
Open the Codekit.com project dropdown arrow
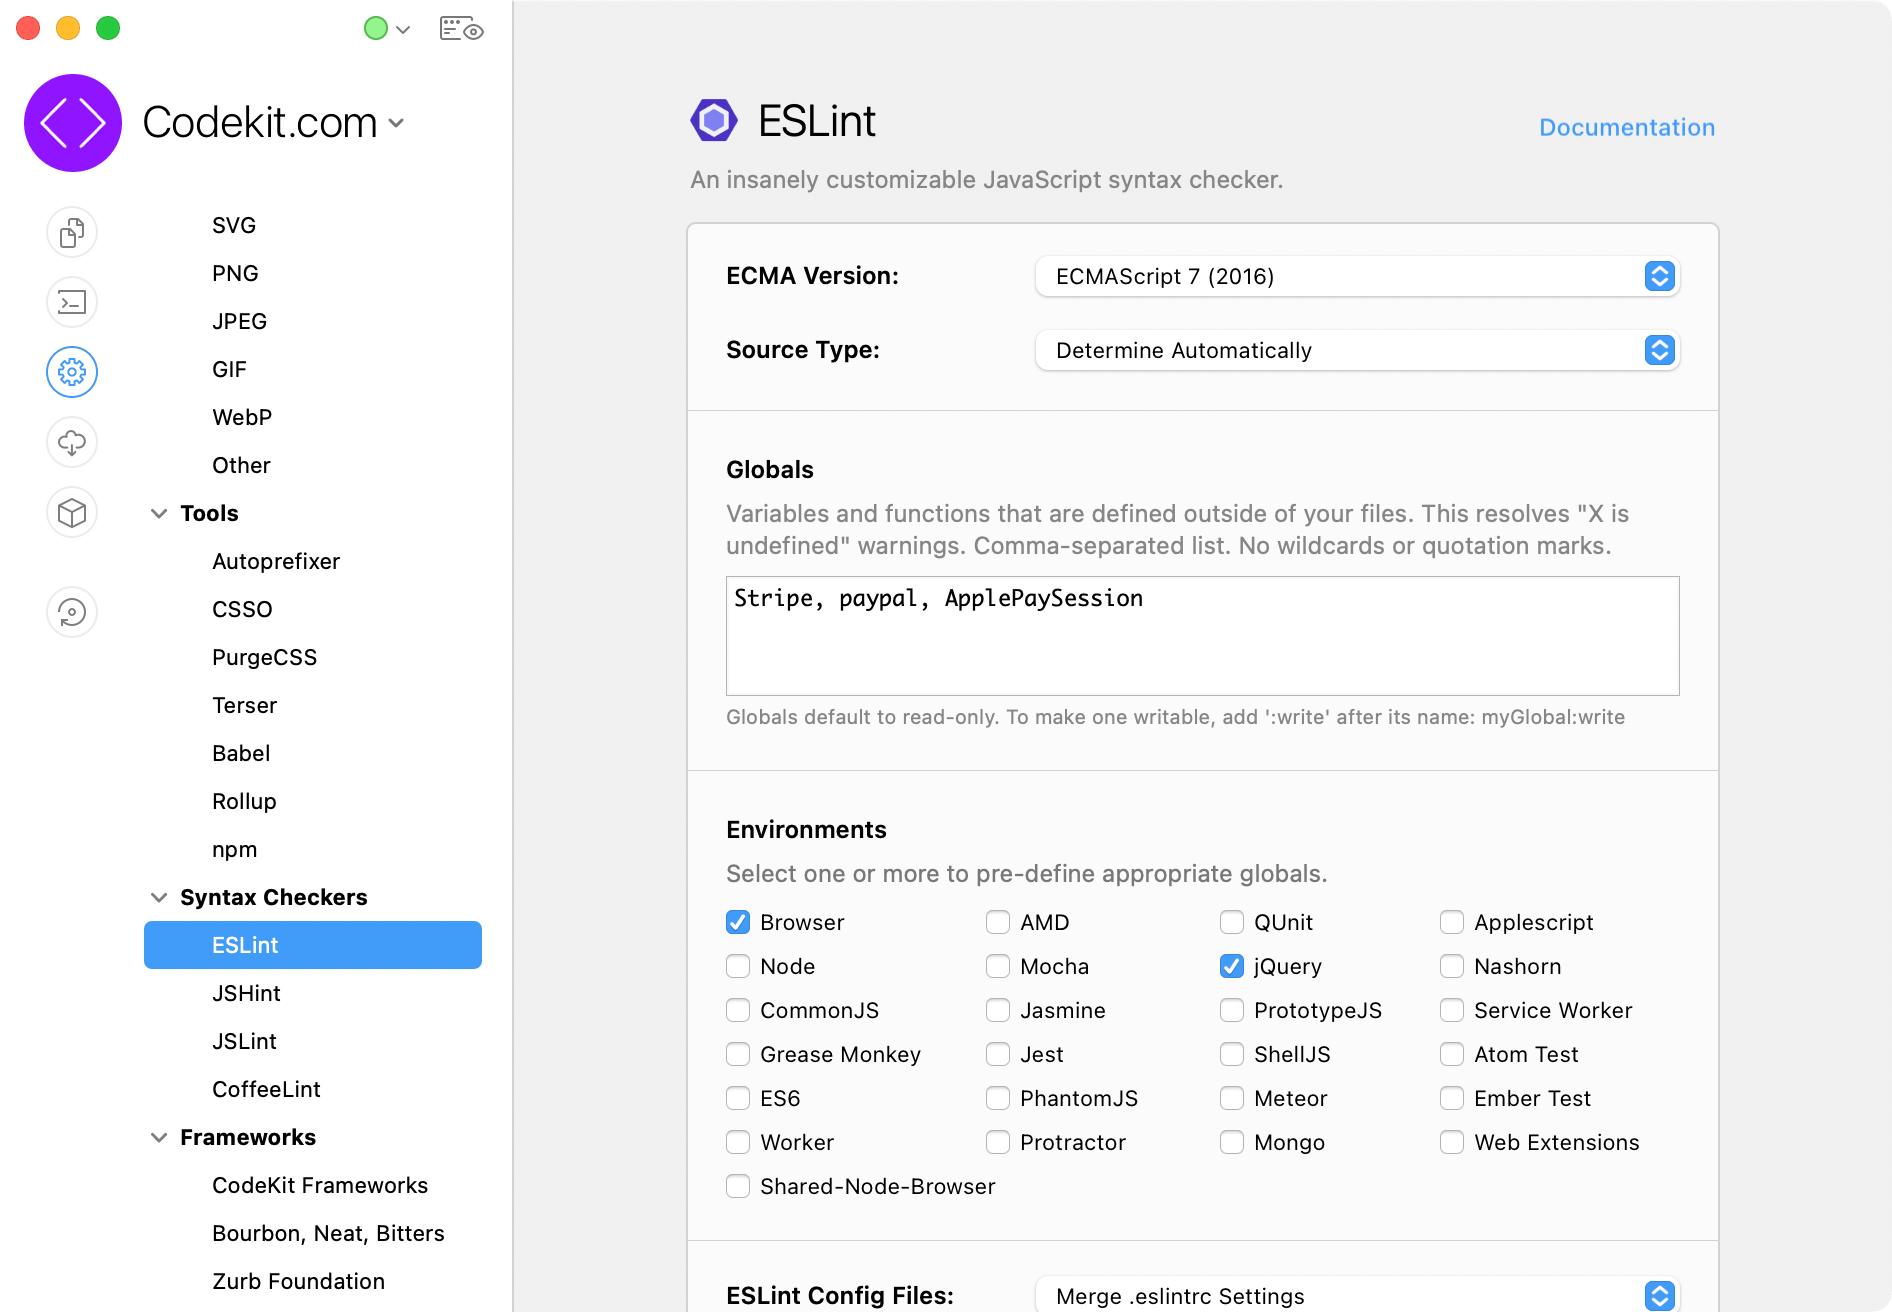[x=397, y=123]
